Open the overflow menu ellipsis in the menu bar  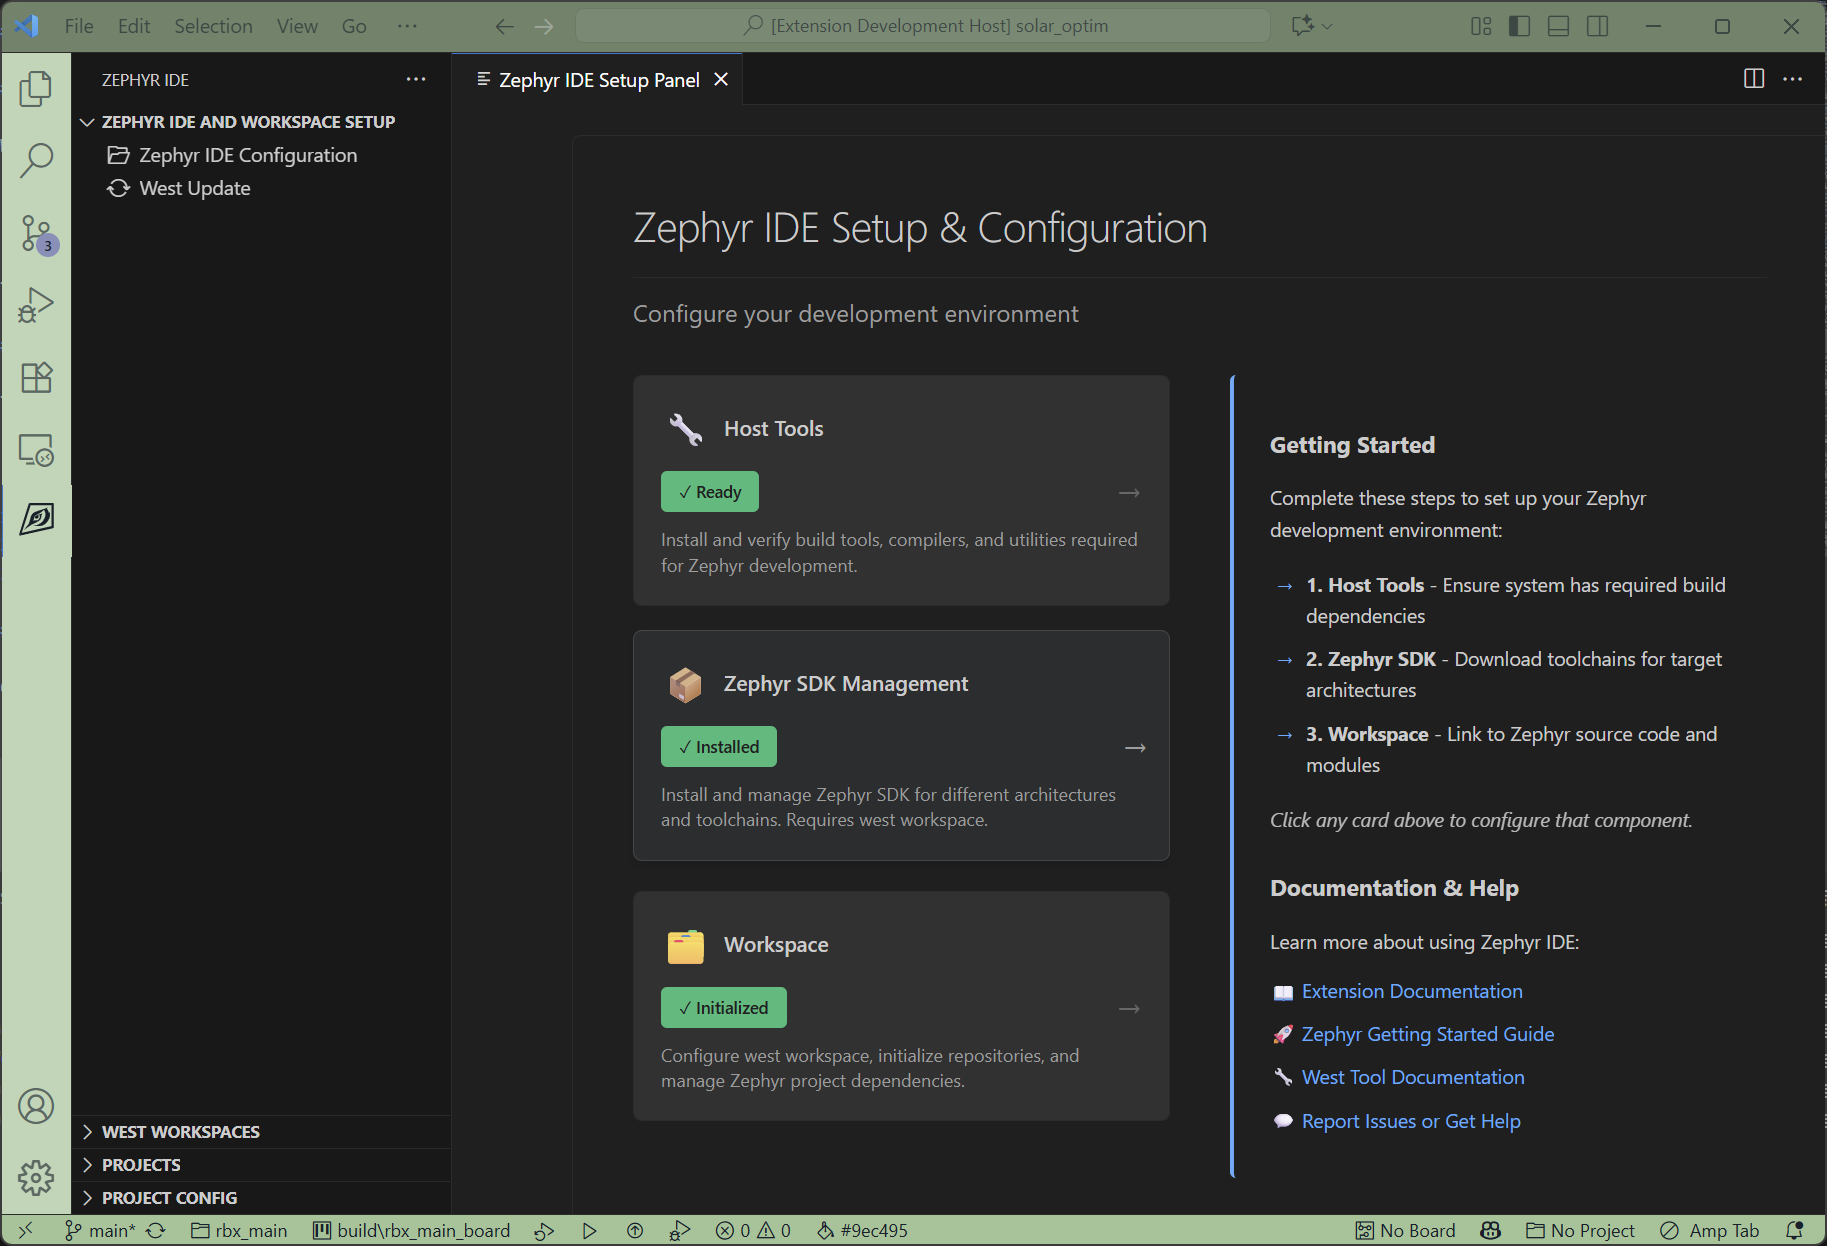click(x=407, y=26)
